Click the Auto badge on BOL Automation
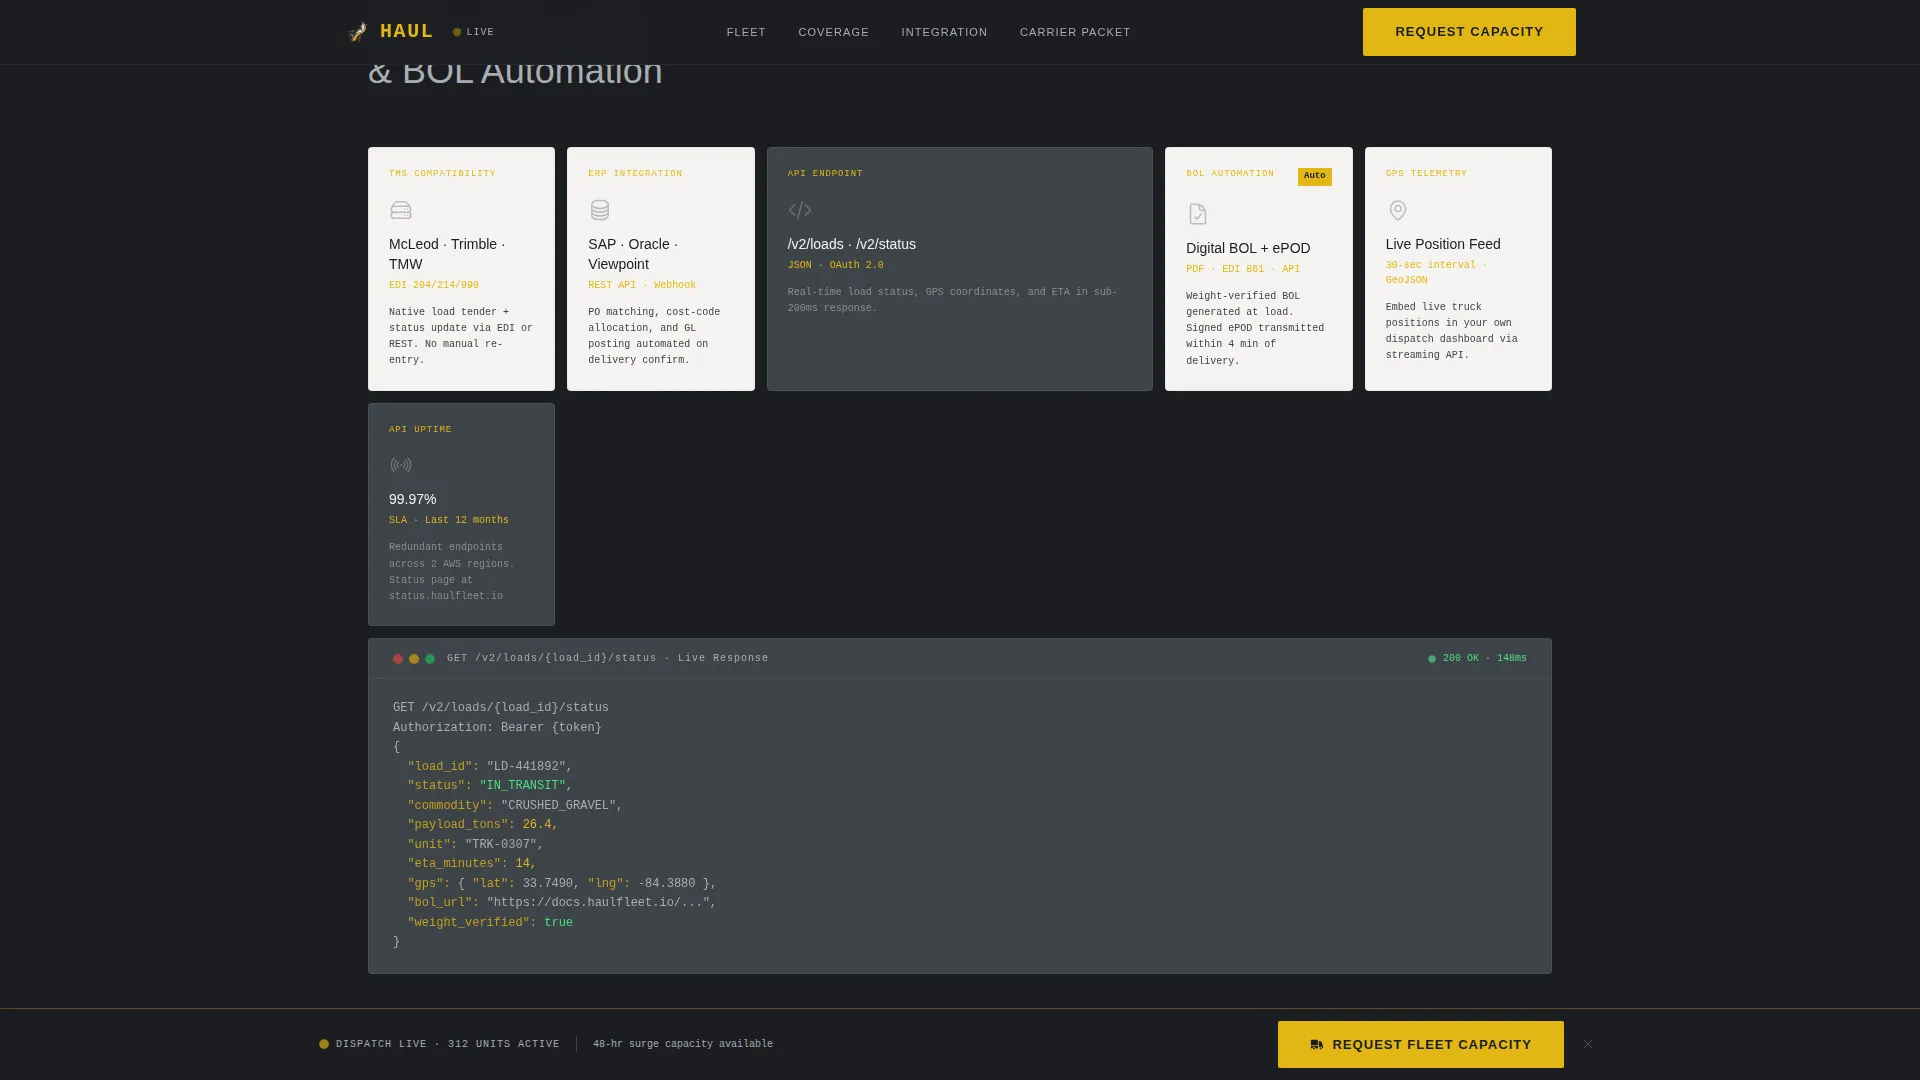The height and width of the screenshot is (1080, 1920). (1315, 176)
